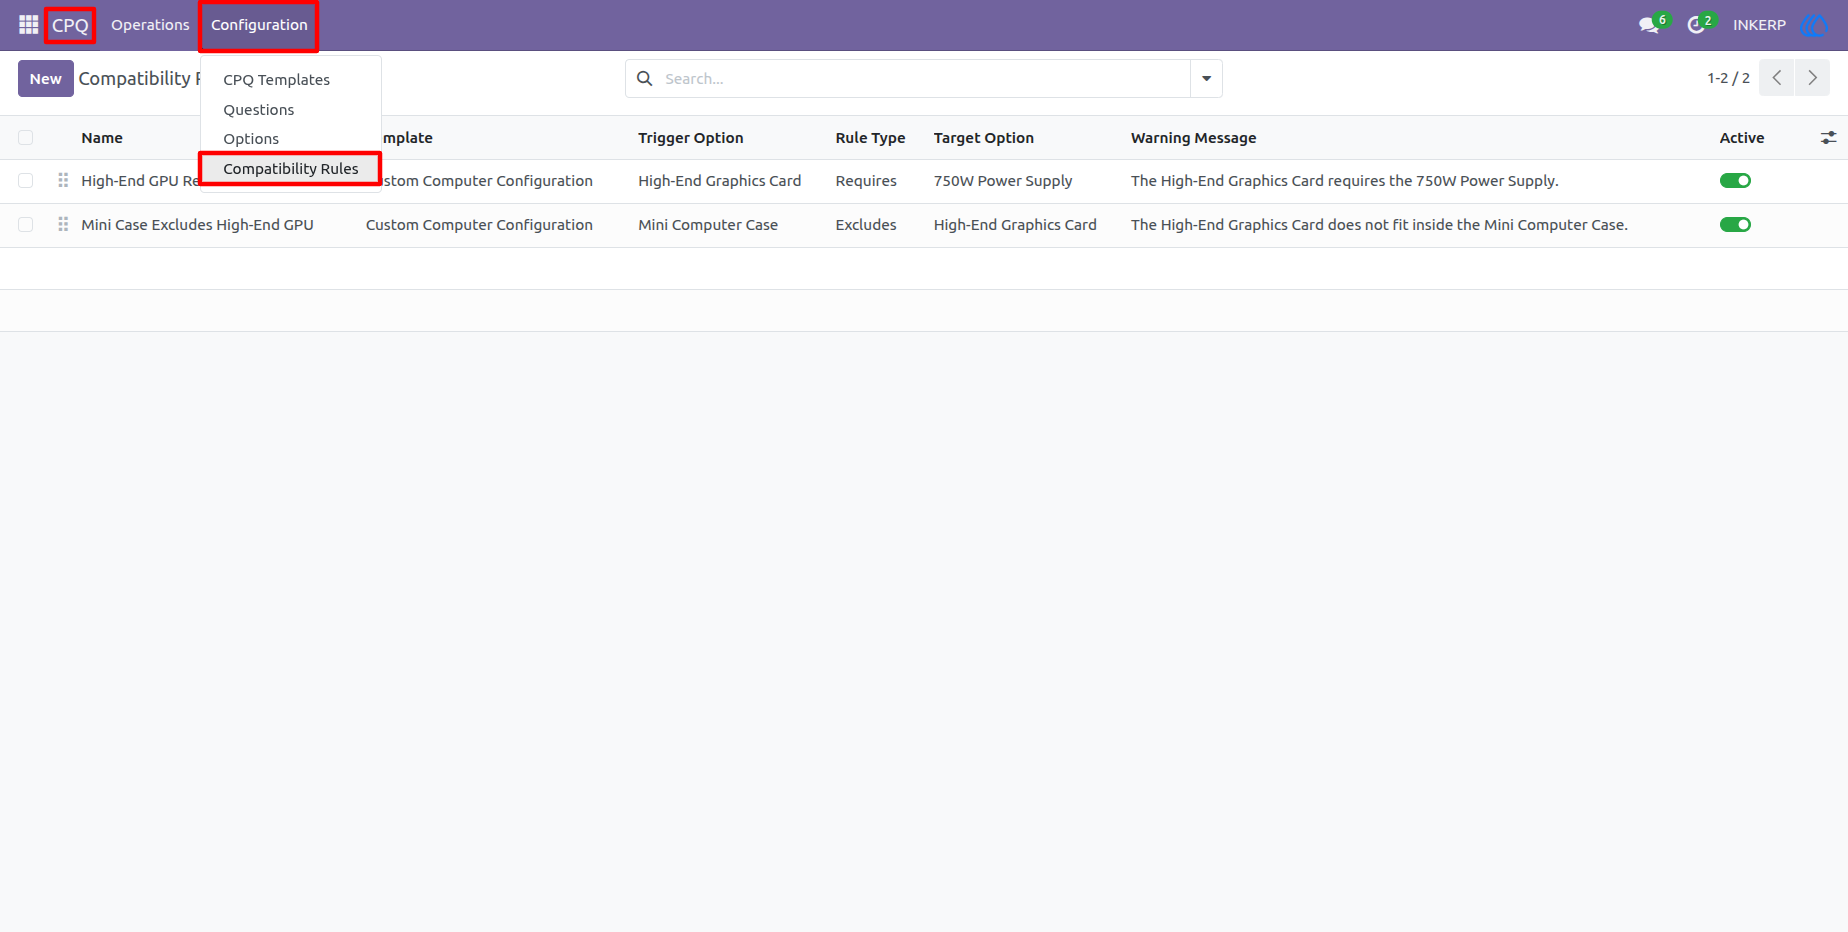
Task: Click the High-End Graphics Card trigger option cell
Action: coord(720,181)
